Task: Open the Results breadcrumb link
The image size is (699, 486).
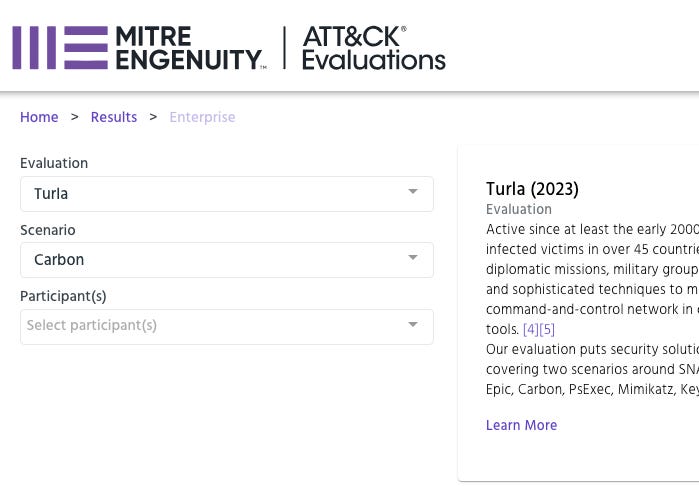Action: [114, 117]
